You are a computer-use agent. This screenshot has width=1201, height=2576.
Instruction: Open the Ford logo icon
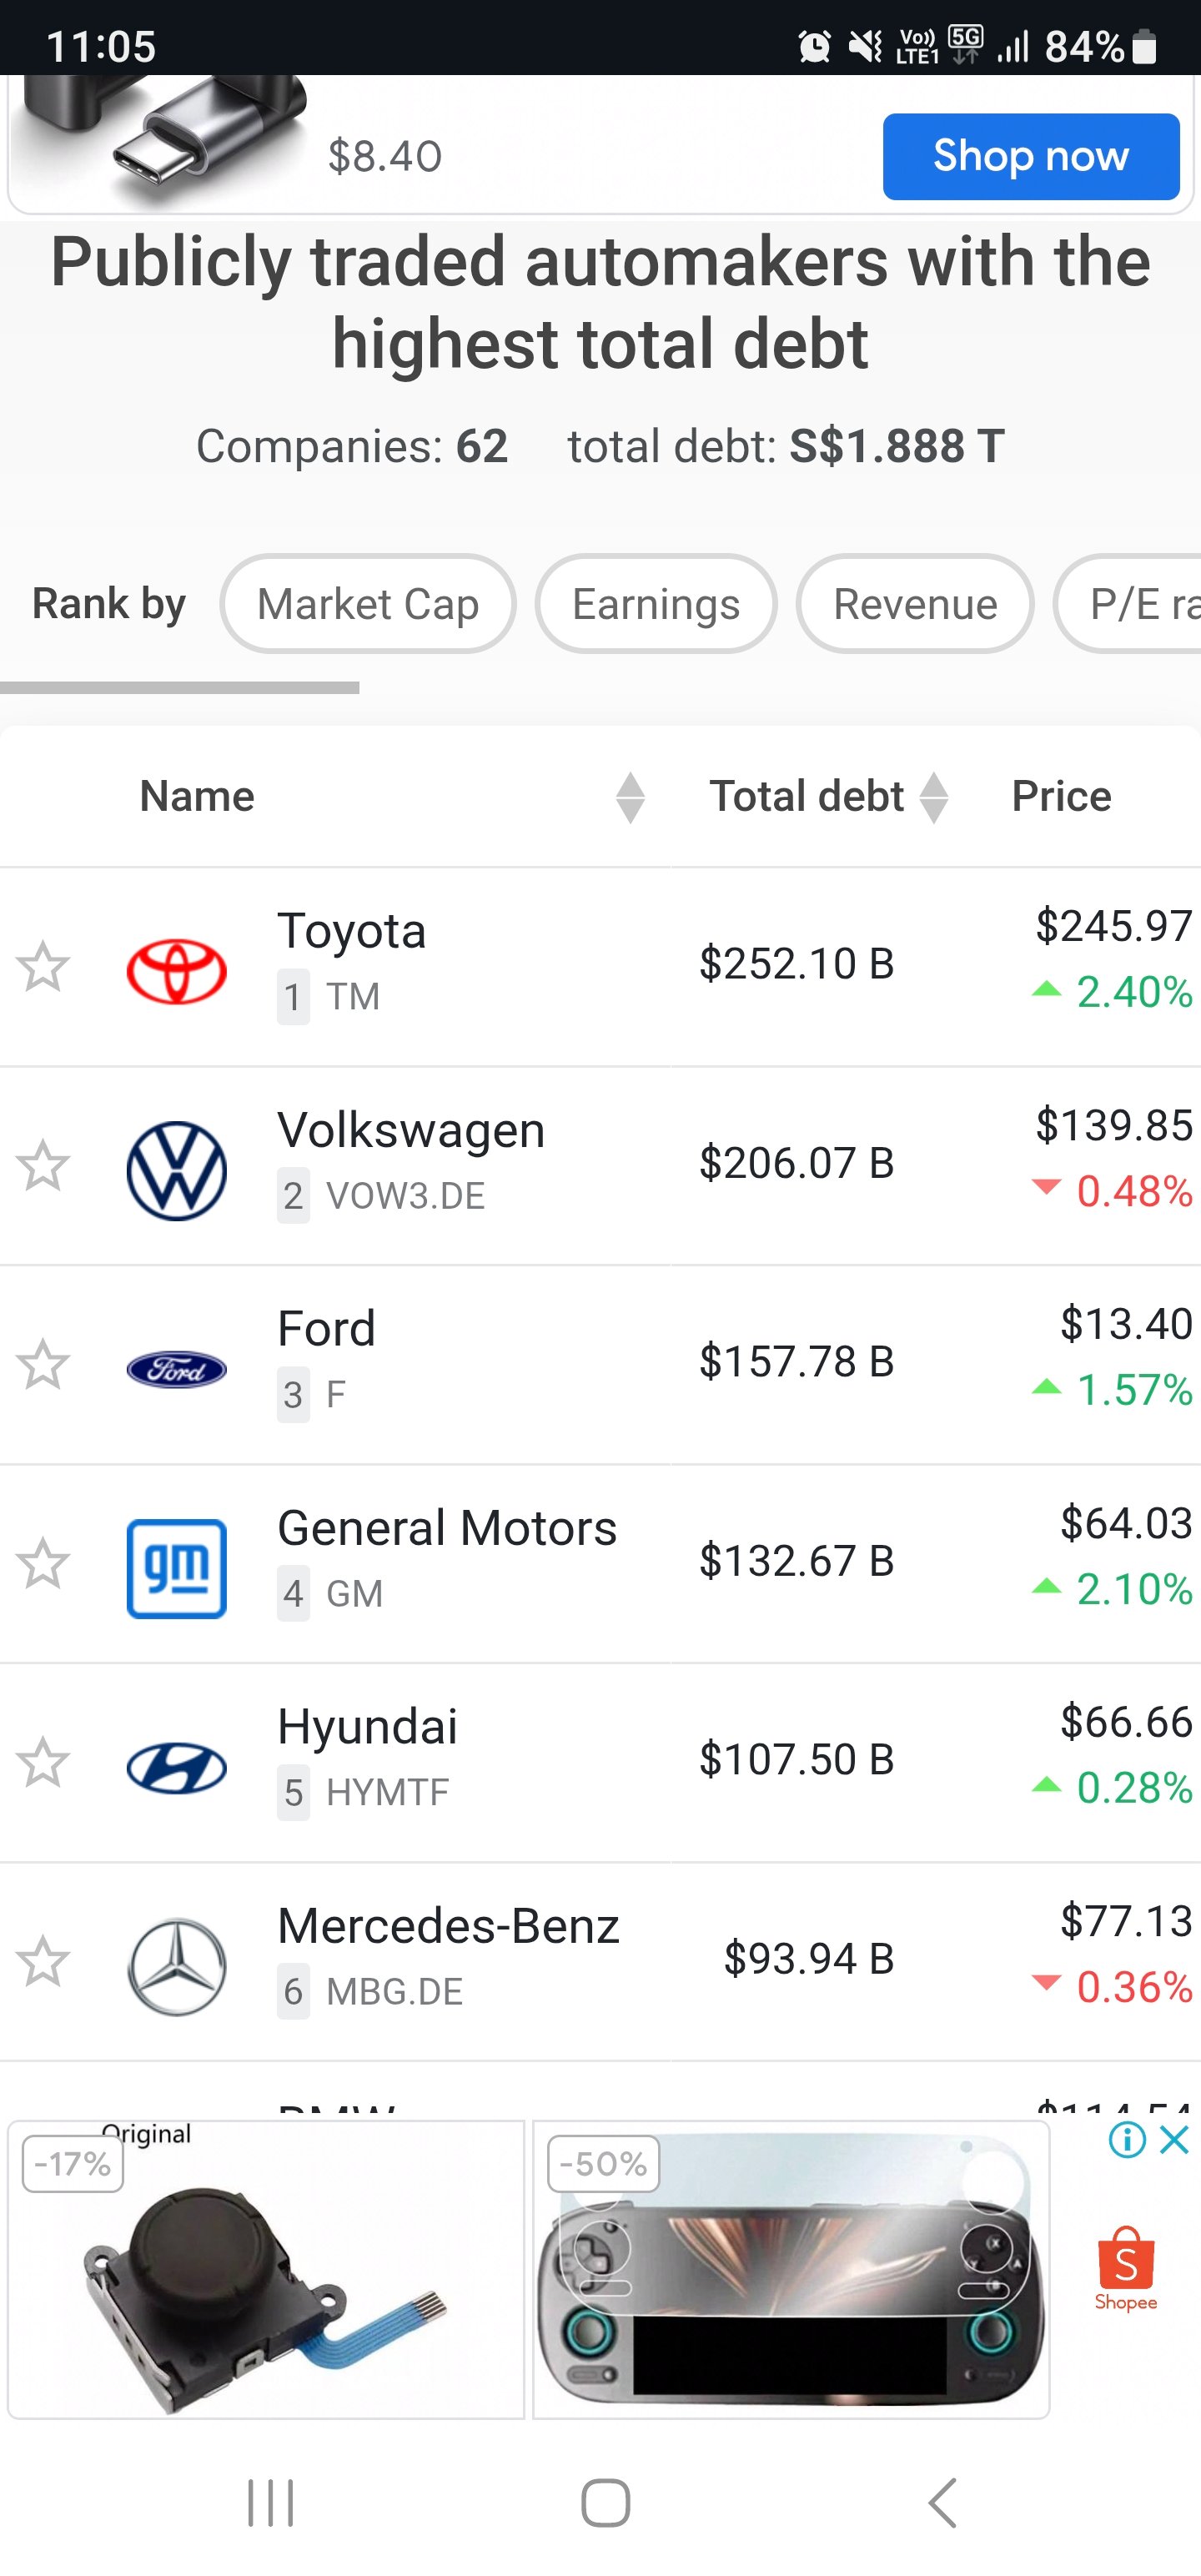tap(177, 1368)
